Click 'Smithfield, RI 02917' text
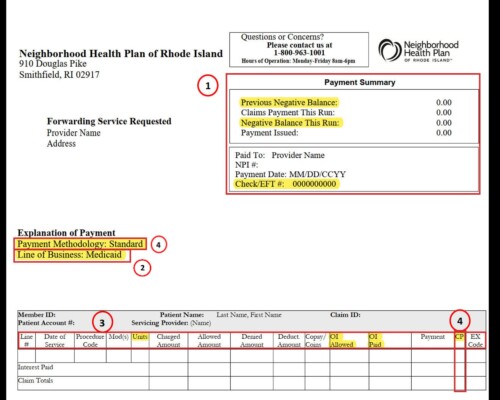 [x=59, y=74]
